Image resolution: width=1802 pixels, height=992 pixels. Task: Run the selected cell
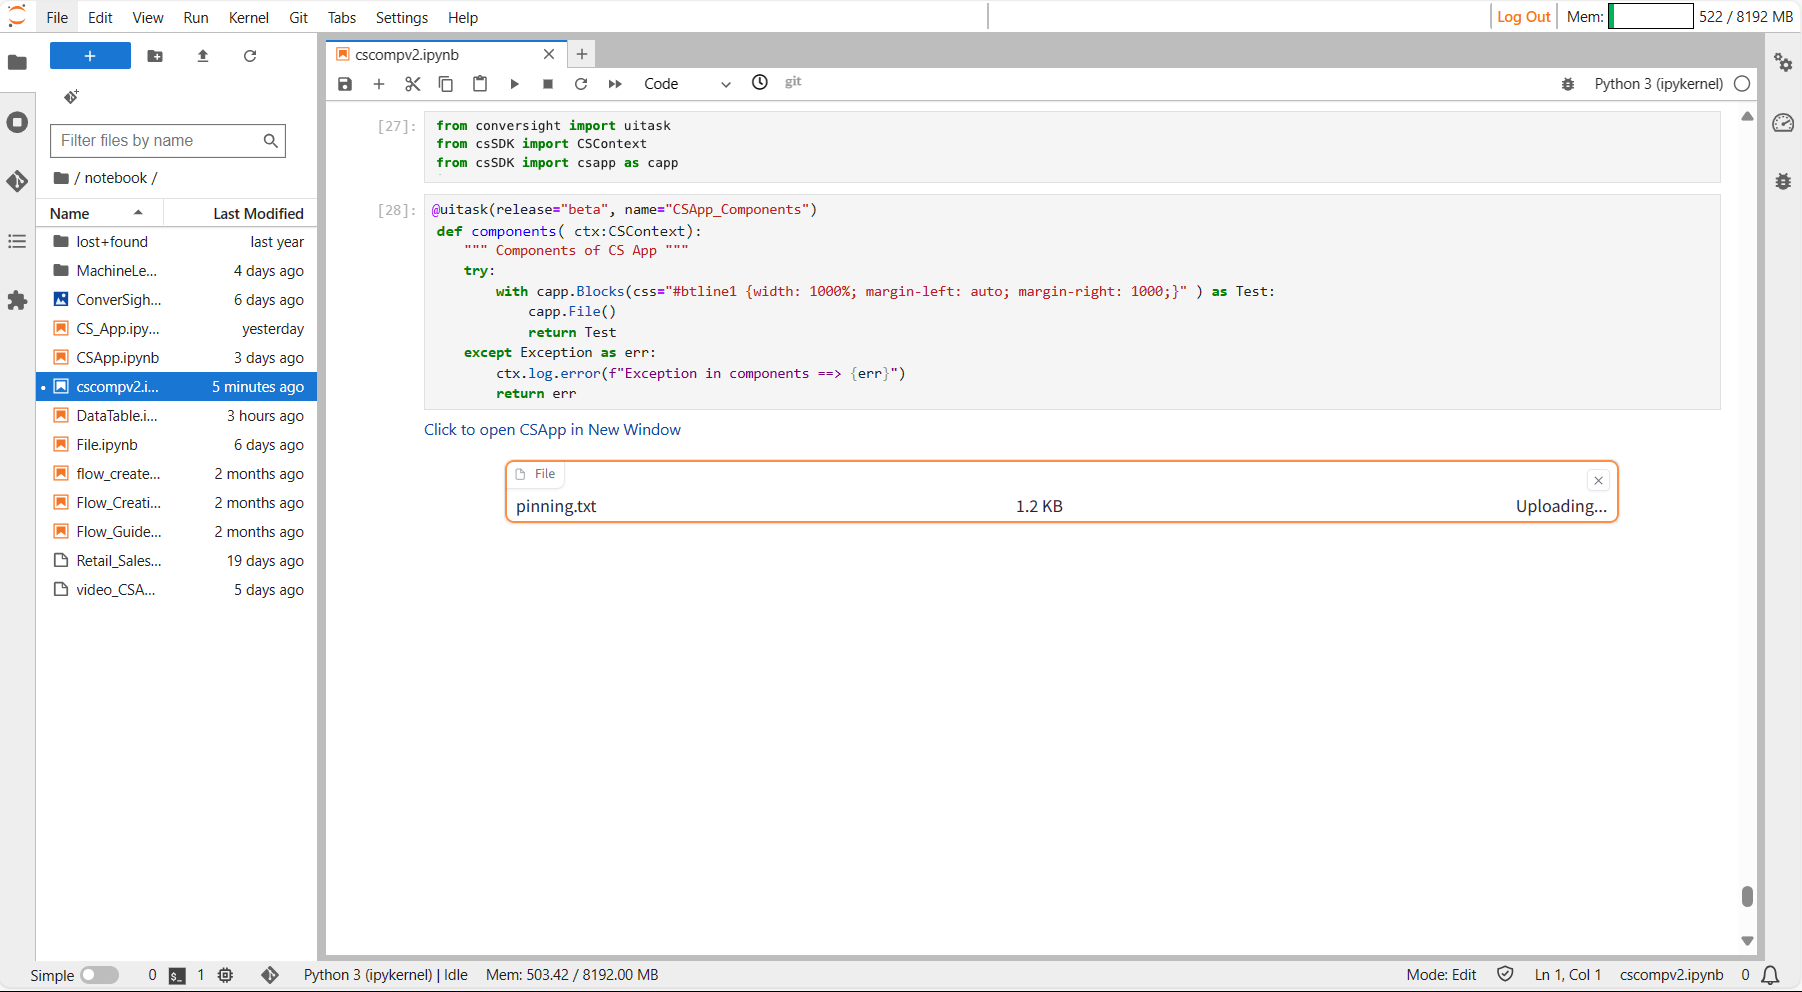(x=514, y=84)
